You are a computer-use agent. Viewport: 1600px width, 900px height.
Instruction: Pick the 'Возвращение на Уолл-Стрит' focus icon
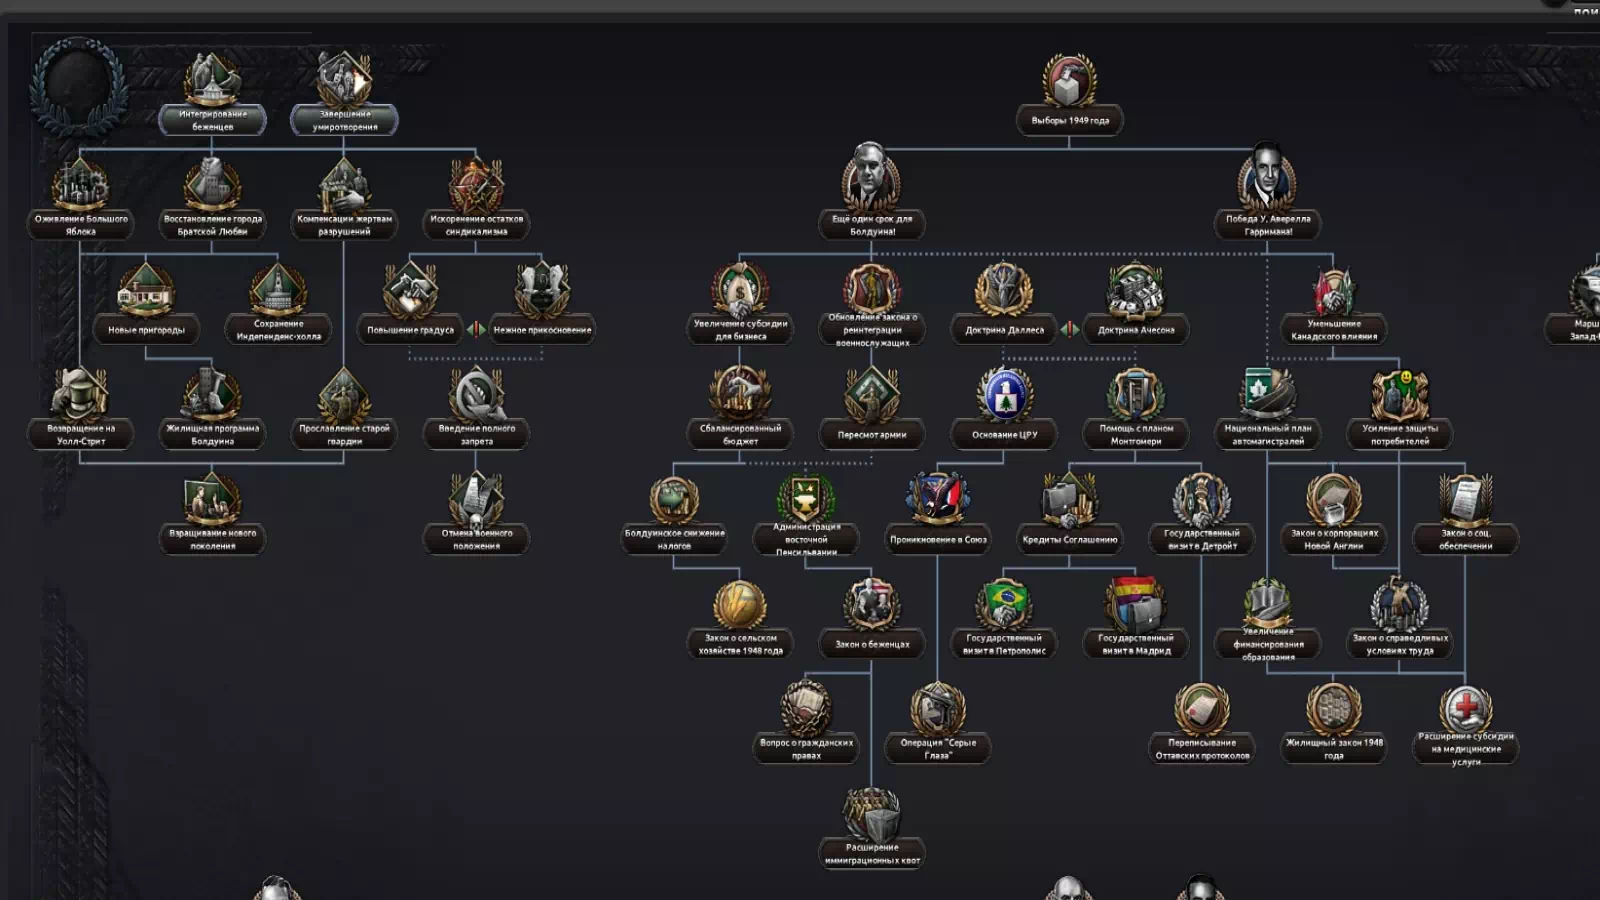[x=80, y=395]
